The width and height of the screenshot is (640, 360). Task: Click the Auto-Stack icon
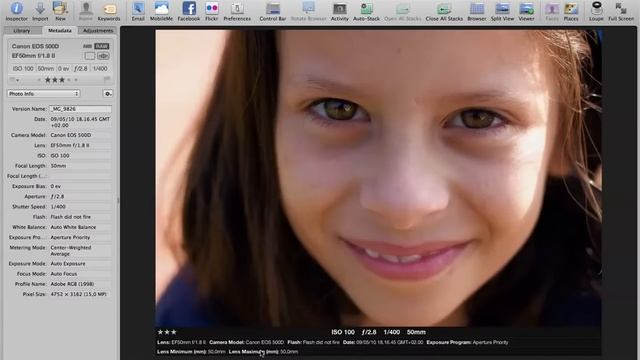coord(366,8)
